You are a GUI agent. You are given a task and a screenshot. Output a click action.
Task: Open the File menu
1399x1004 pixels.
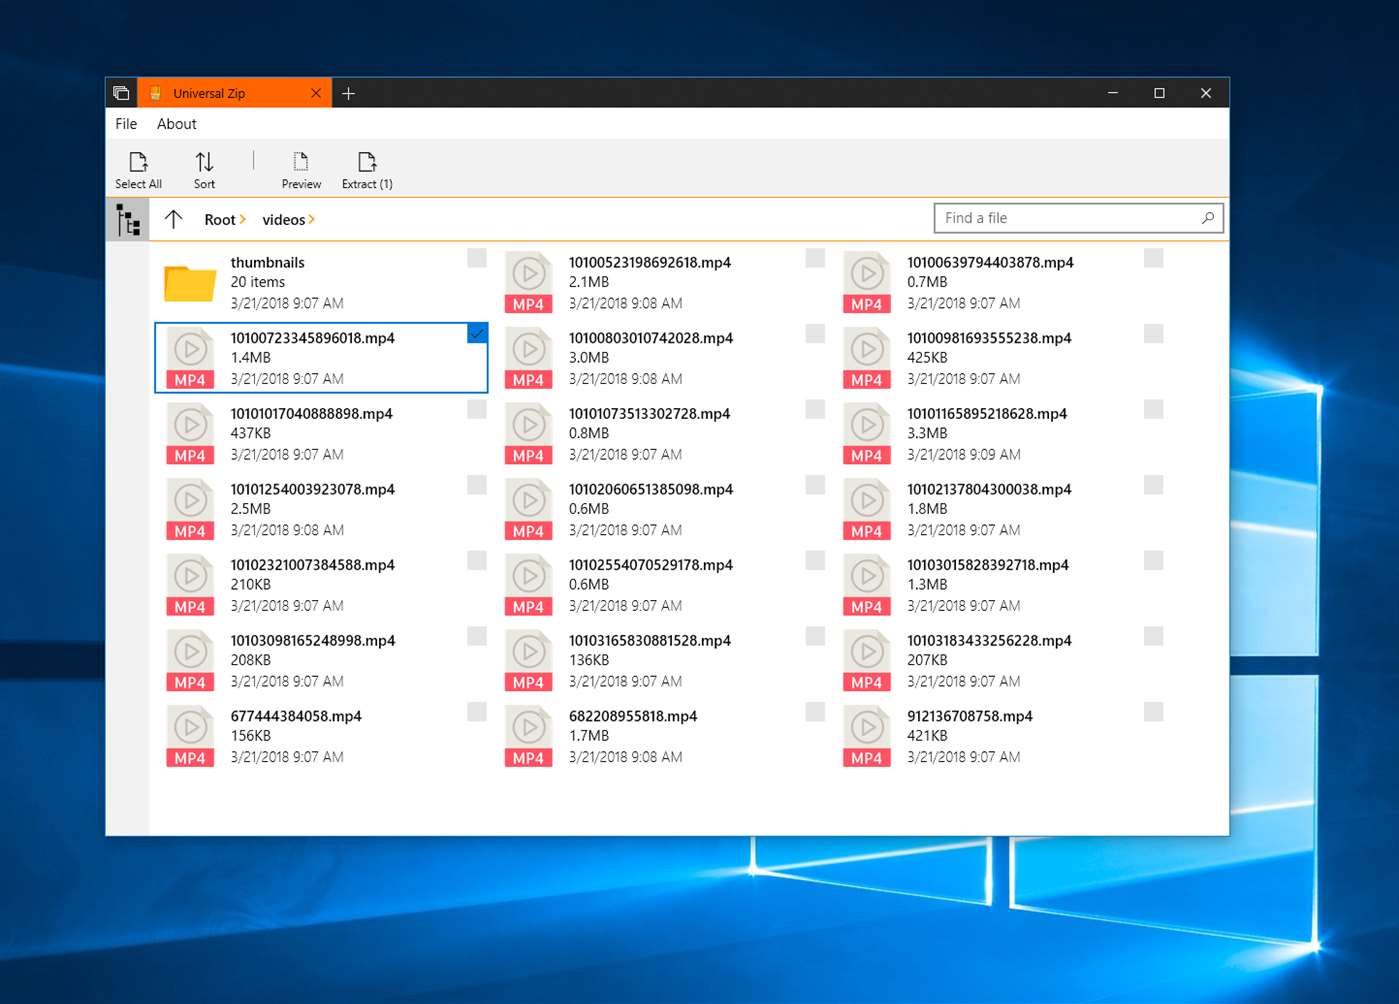coord(126,124)
